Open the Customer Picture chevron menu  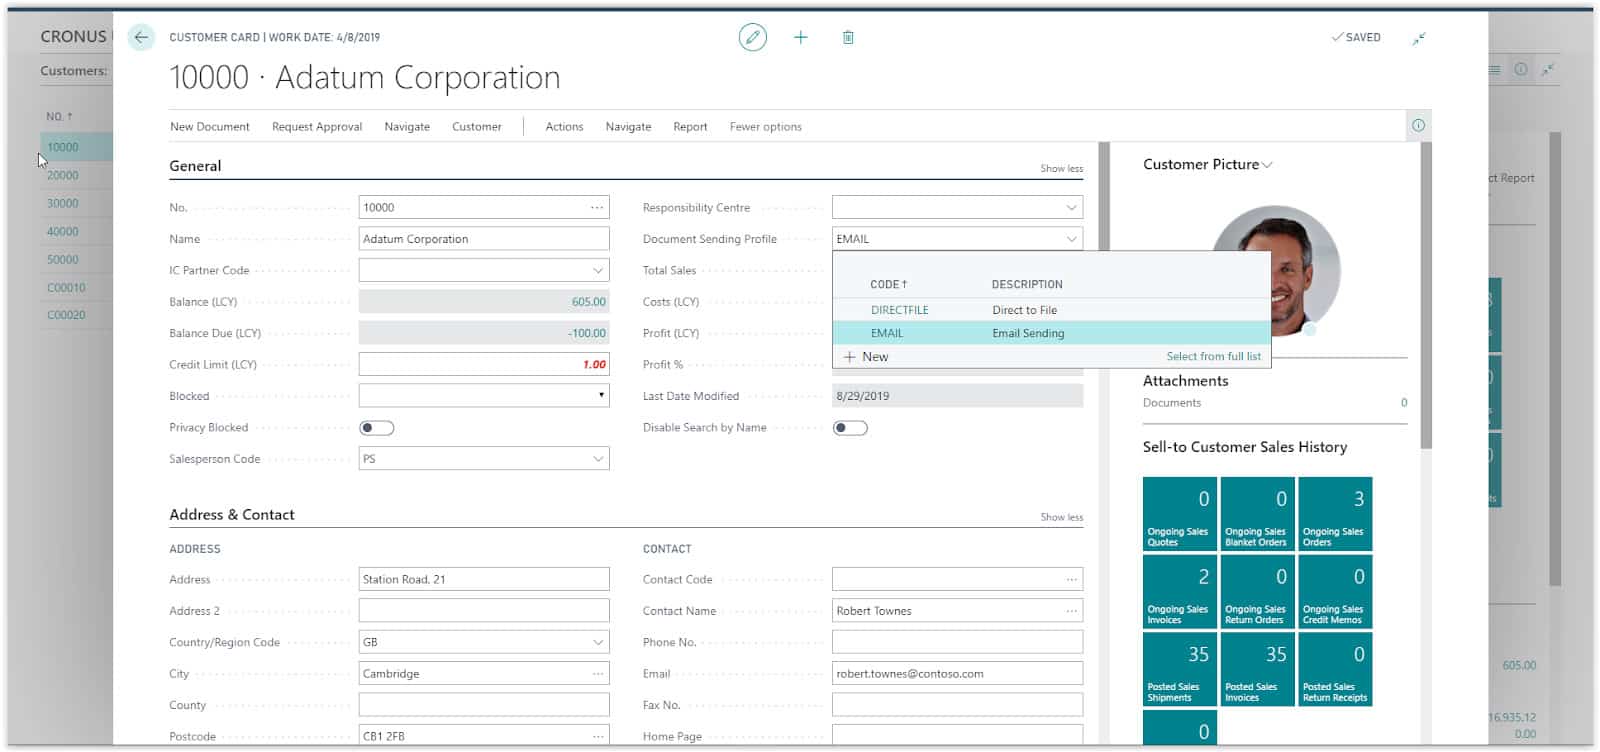(x=1267, y=165)
